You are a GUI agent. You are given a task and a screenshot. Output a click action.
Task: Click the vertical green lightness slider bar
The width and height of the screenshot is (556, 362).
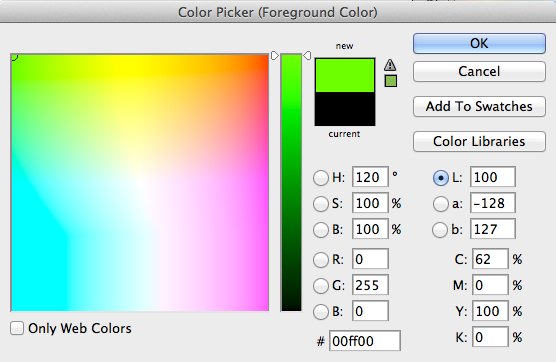291,183
